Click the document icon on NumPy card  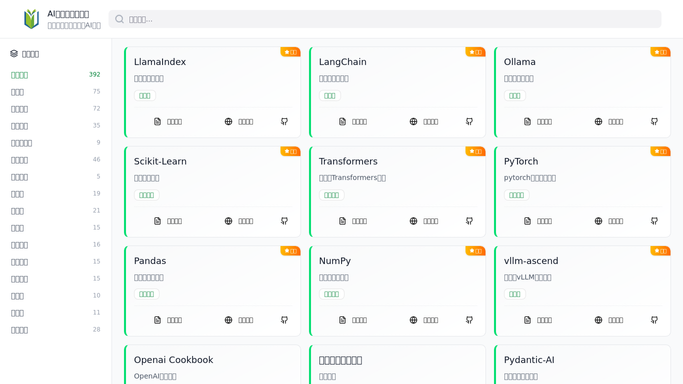coord(342,320)
